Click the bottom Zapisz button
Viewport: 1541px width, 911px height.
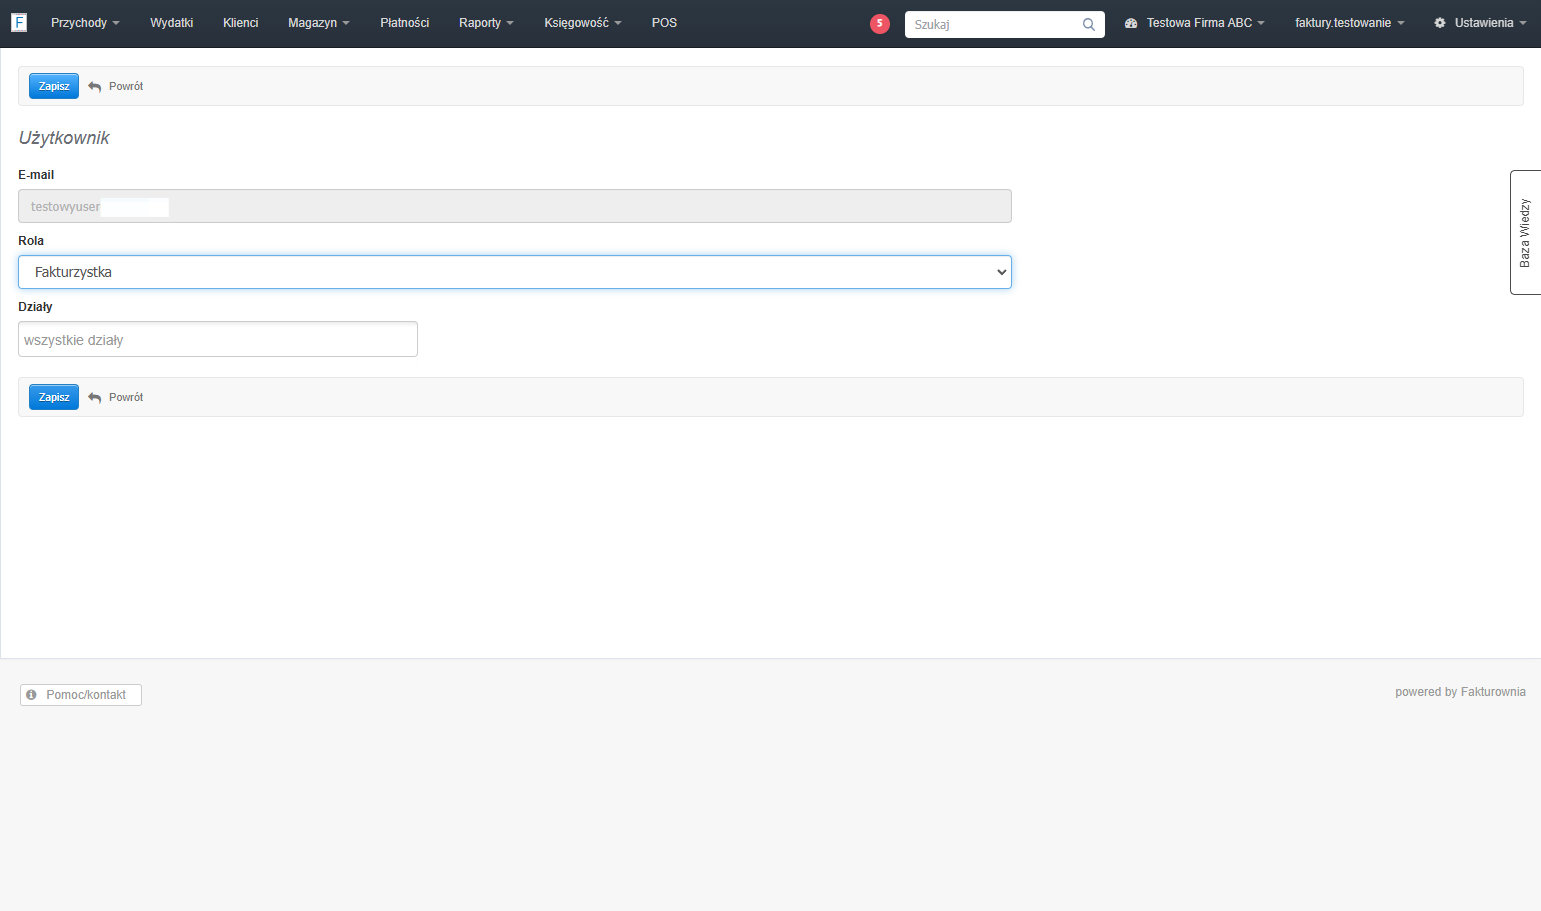click(x=54, y=397)
